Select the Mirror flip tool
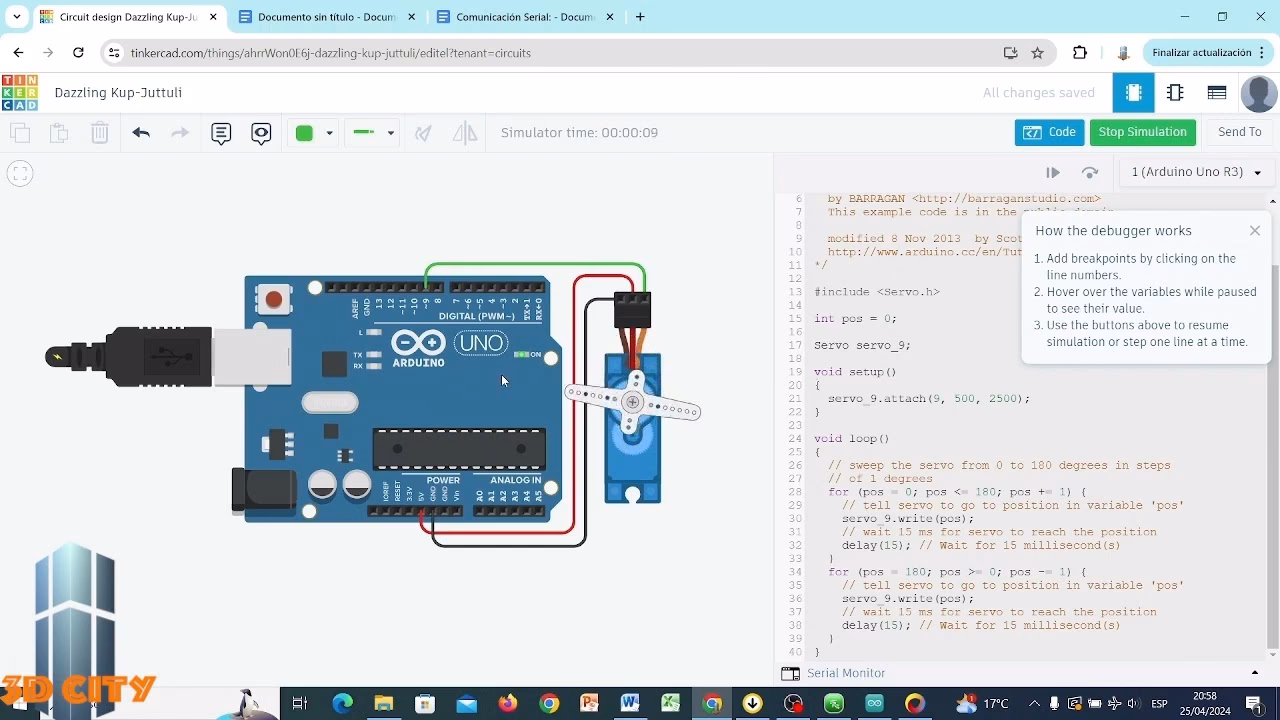This screenshot has height=720, width=1280. (x=464, y=132)
